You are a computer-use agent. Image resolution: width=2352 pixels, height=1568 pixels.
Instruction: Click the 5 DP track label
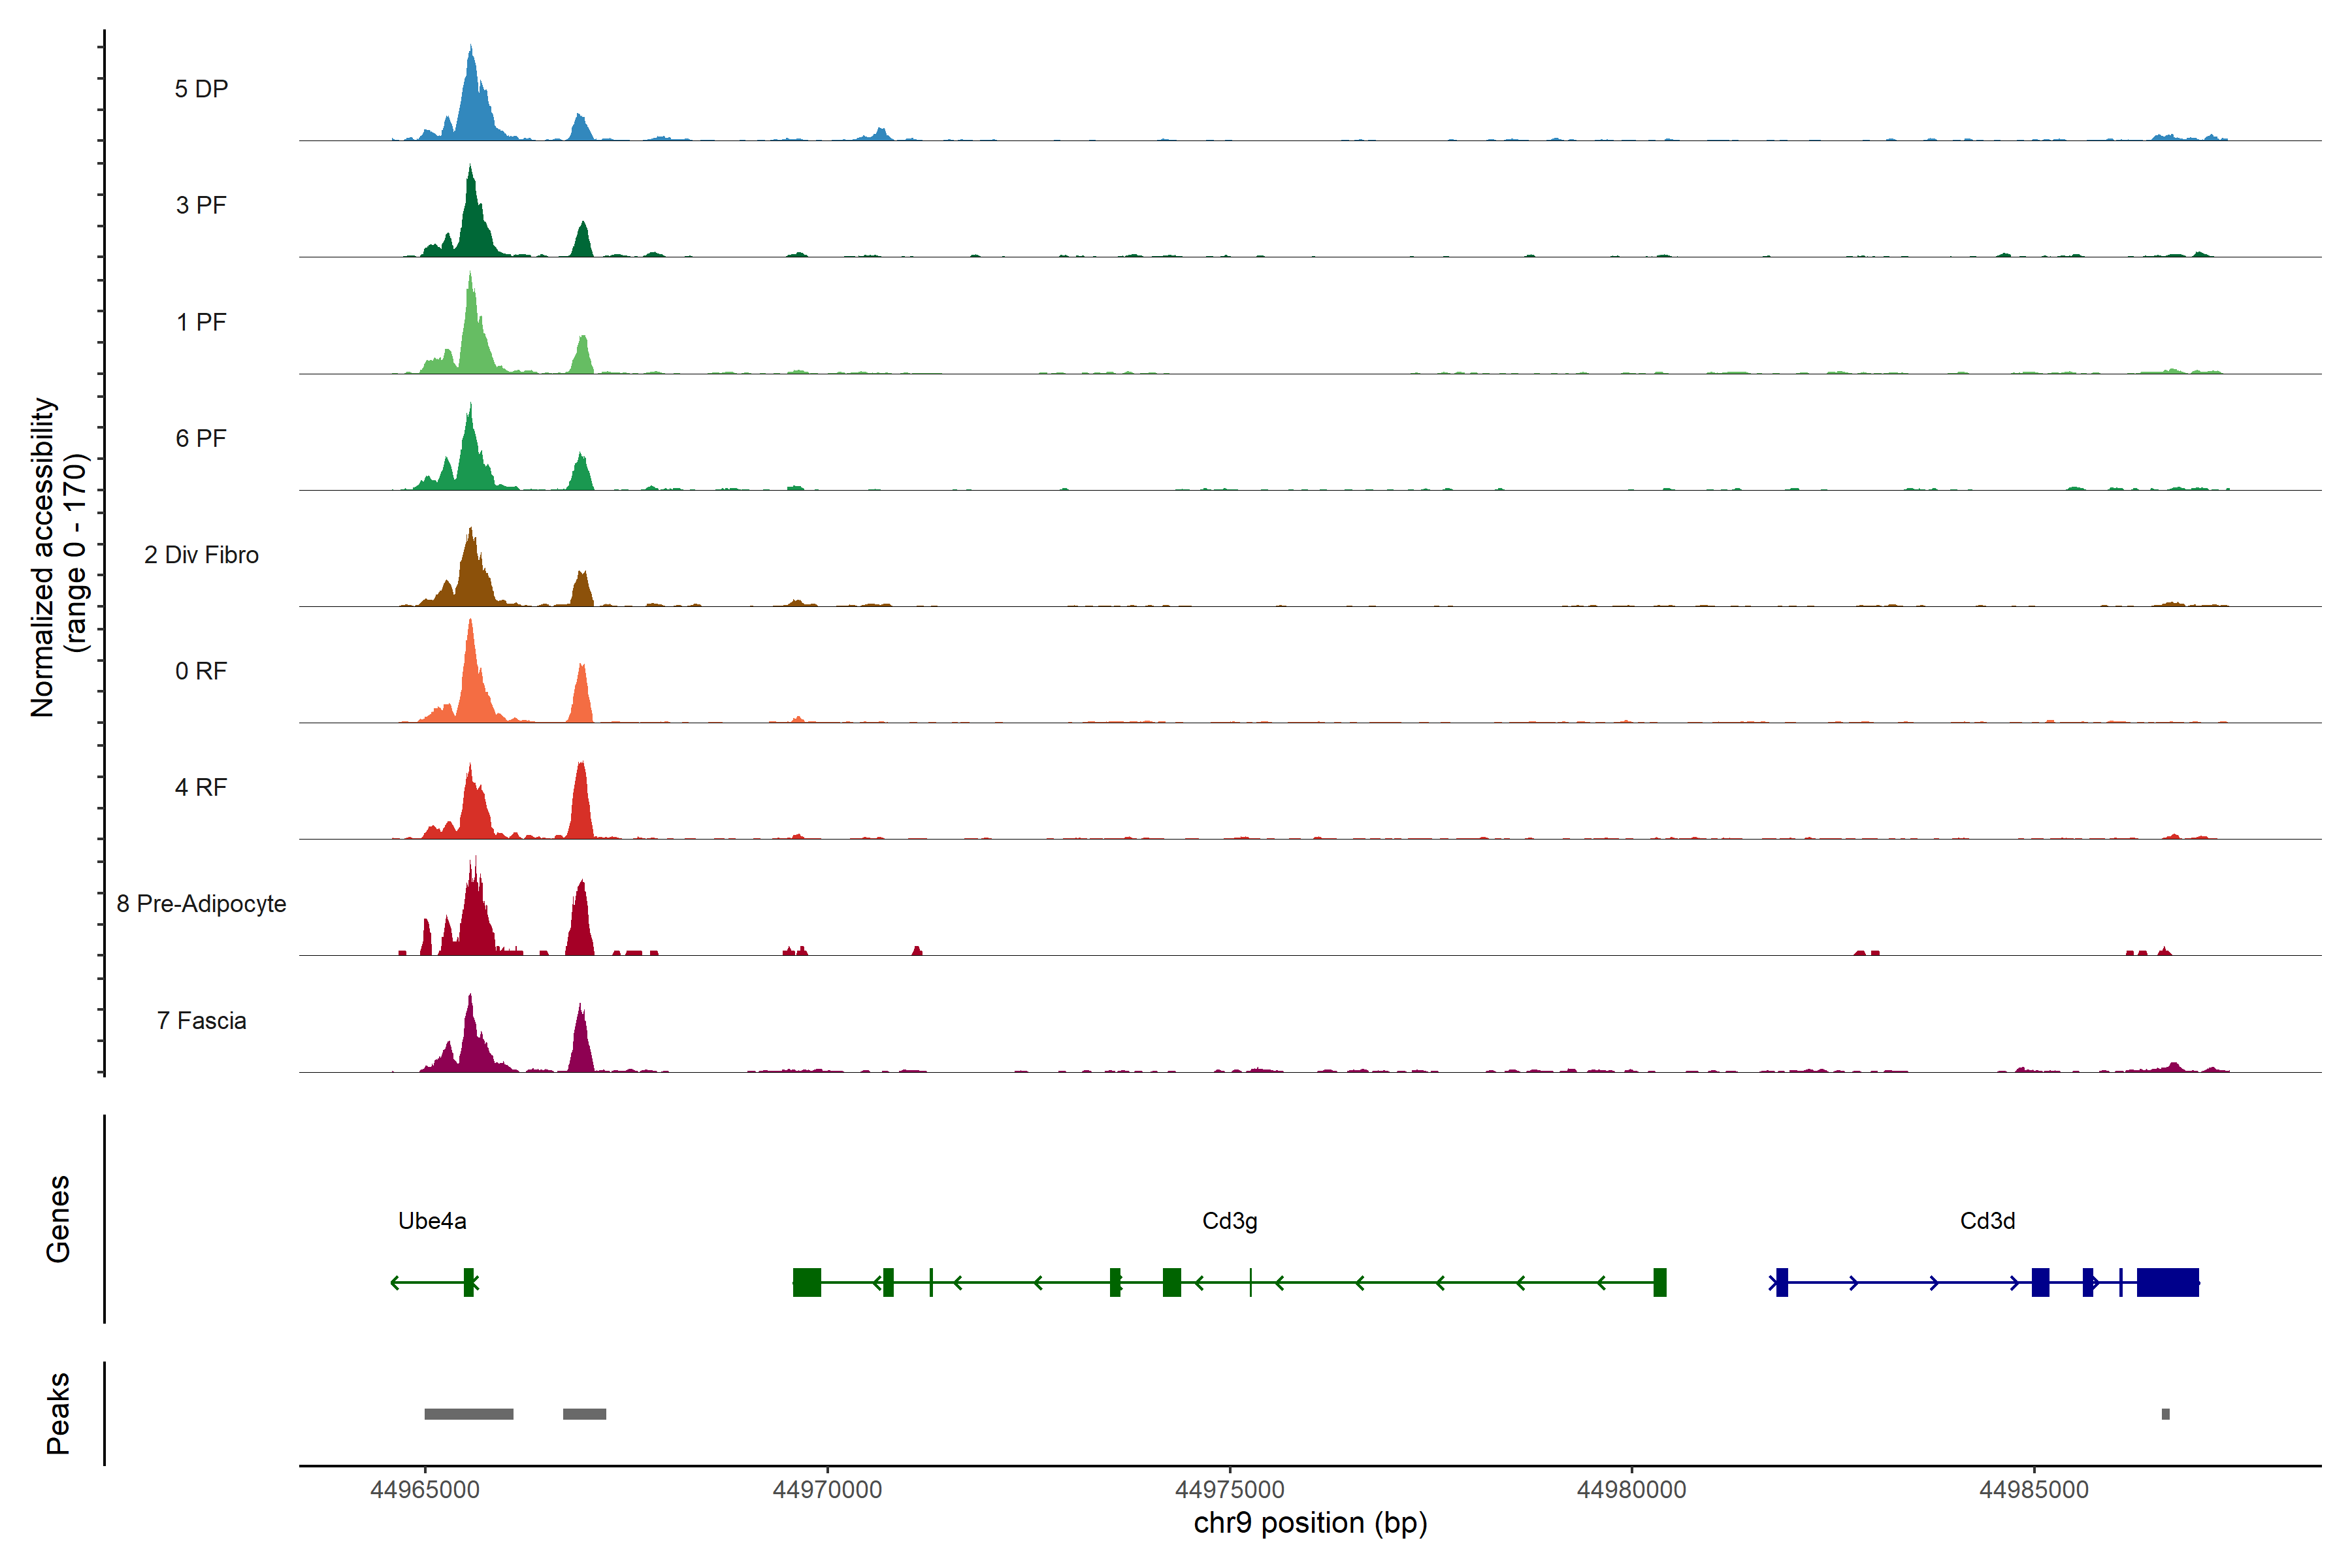coord(201,89)
